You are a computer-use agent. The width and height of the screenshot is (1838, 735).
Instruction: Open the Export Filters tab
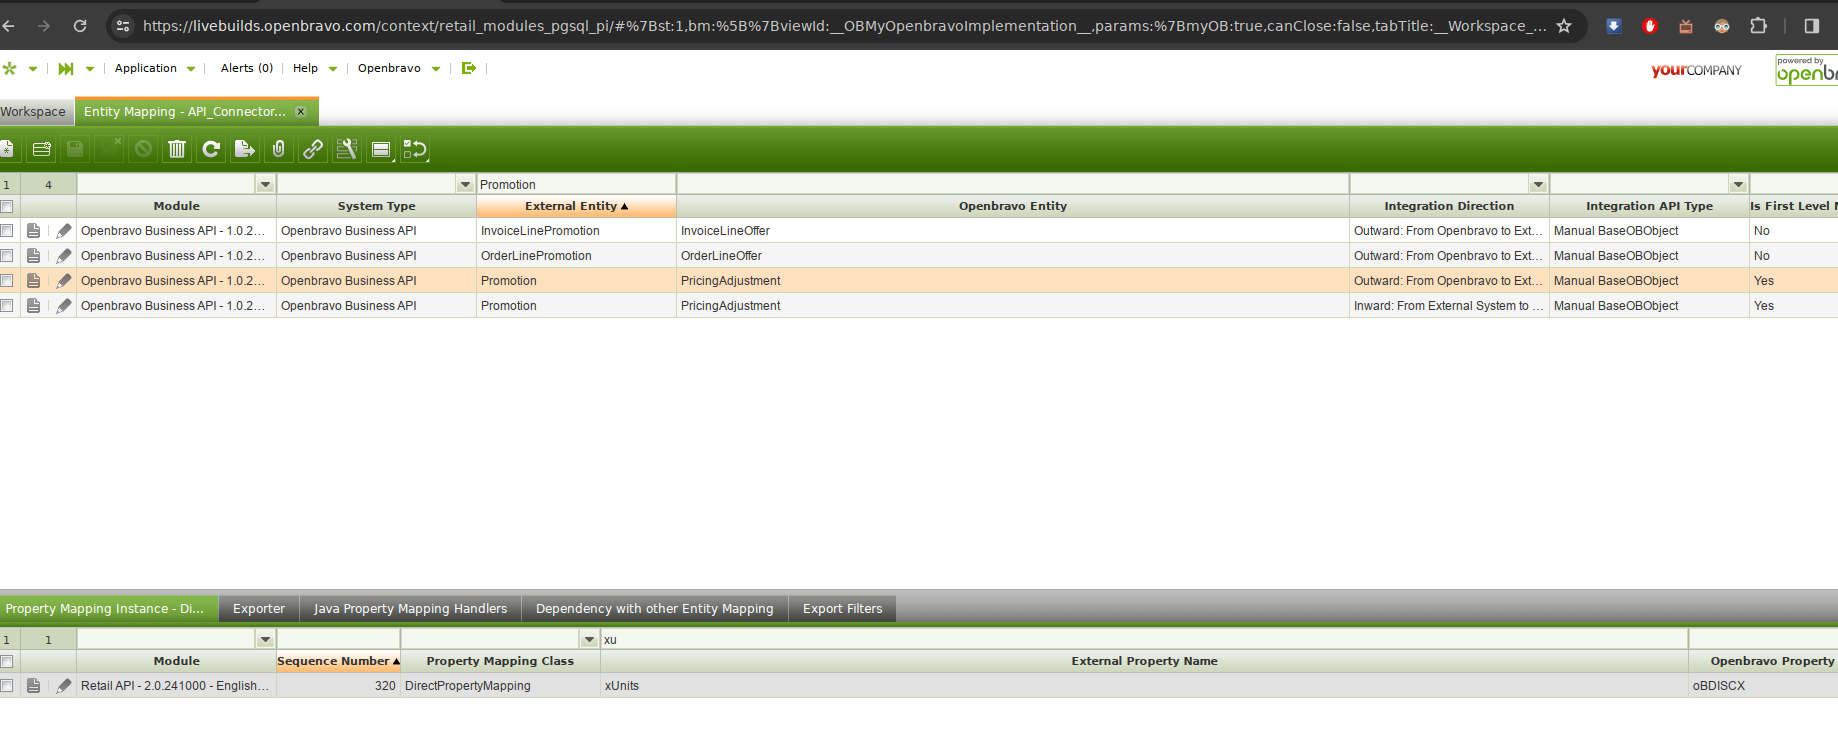tap(843, 609)
